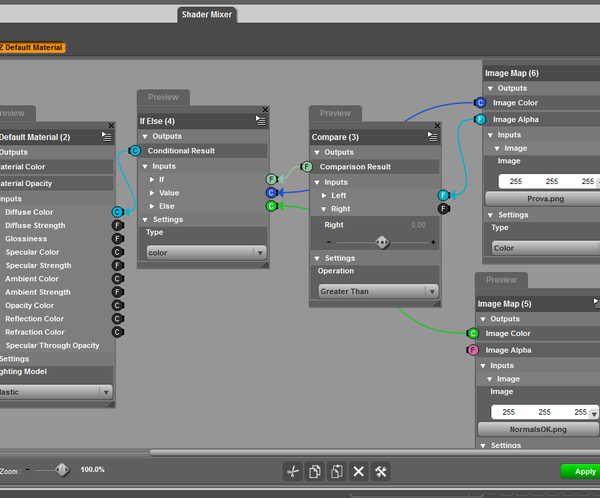Viewport: 600px width, 498px height.
Task: Select the Default Material orange tab
Action: (33, 47)
